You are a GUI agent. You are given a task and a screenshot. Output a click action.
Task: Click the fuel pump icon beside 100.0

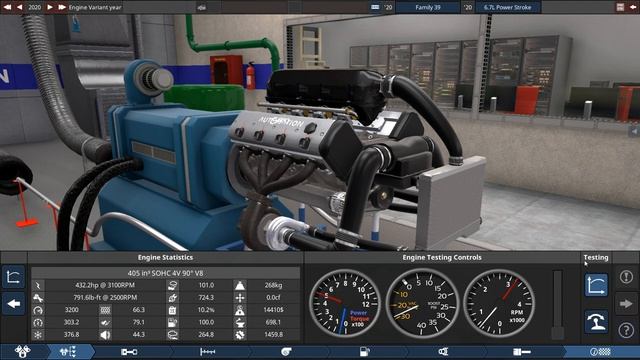coord(173,322)
